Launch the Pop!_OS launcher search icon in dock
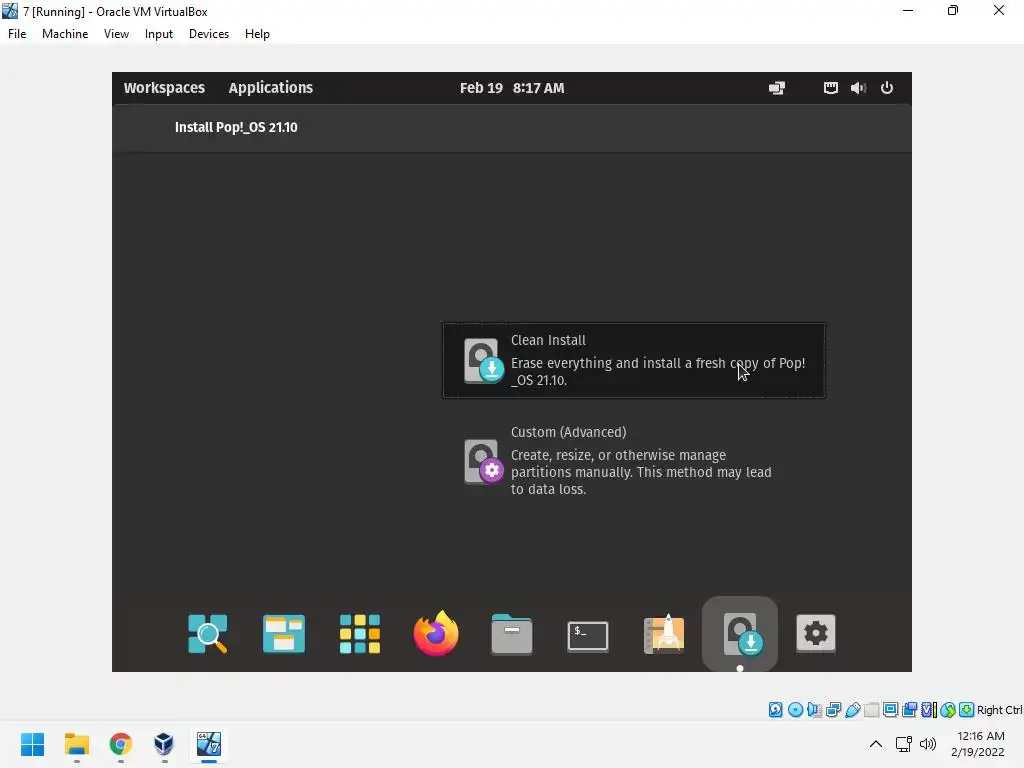Screen dimensions: 1024x768 [x=208, y=633]
